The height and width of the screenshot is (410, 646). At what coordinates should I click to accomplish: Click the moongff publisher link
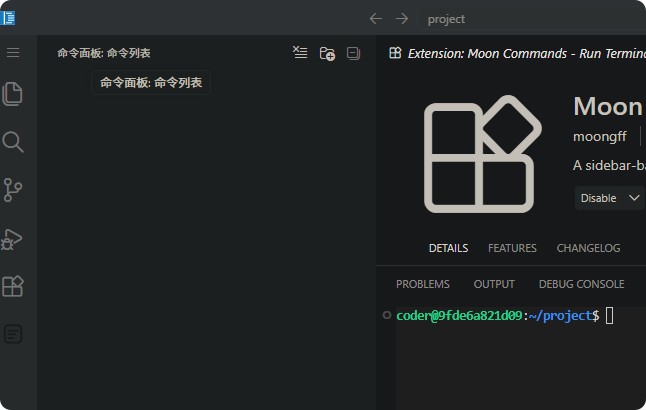click(x=599, y=136)
